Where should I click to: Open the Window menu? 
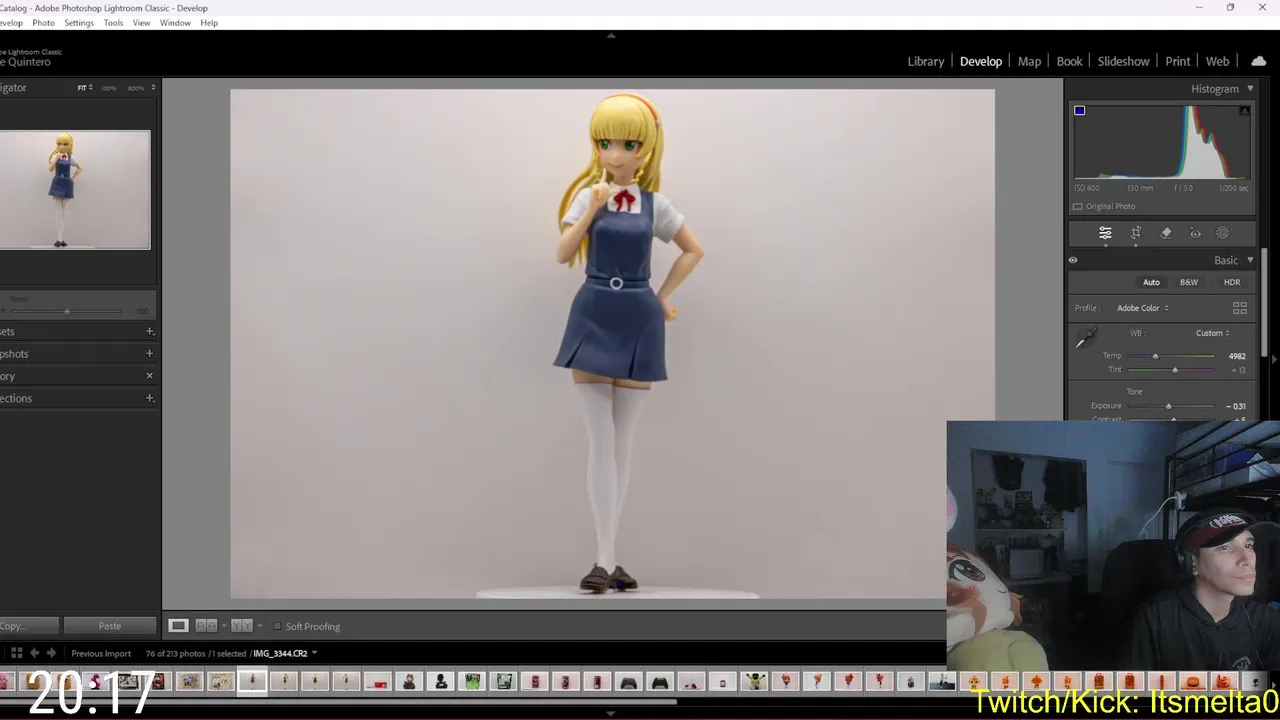click(175, 22)
